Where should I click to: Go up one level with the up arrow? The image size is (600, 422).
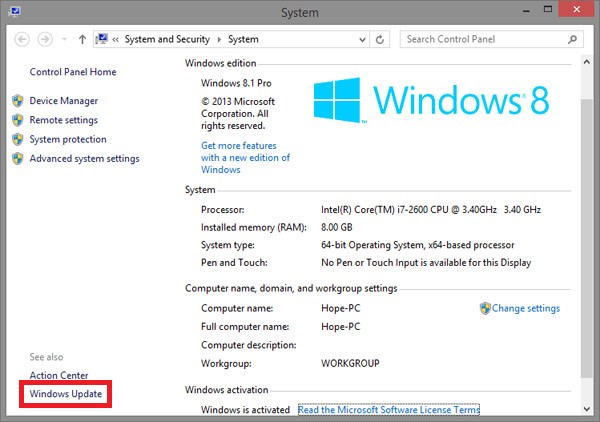82,39
